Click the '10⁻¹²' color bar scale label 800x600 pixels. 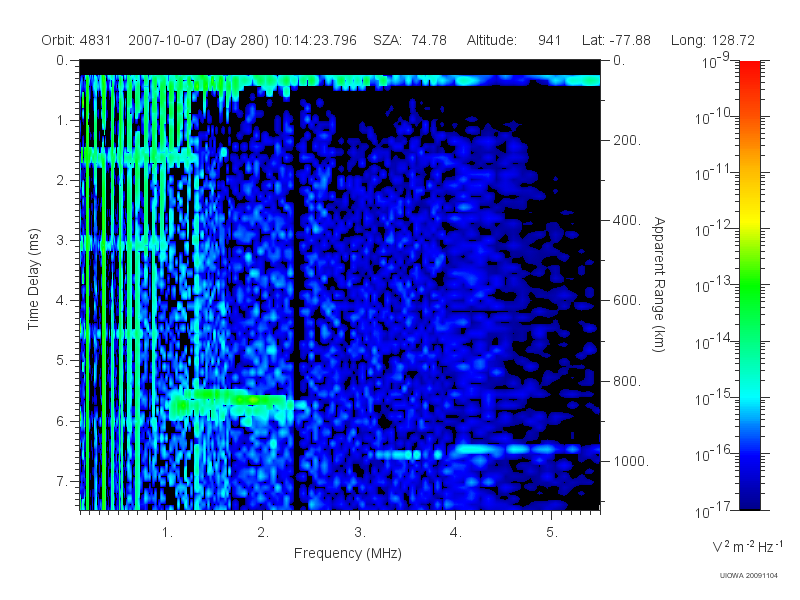click(713, 228)
